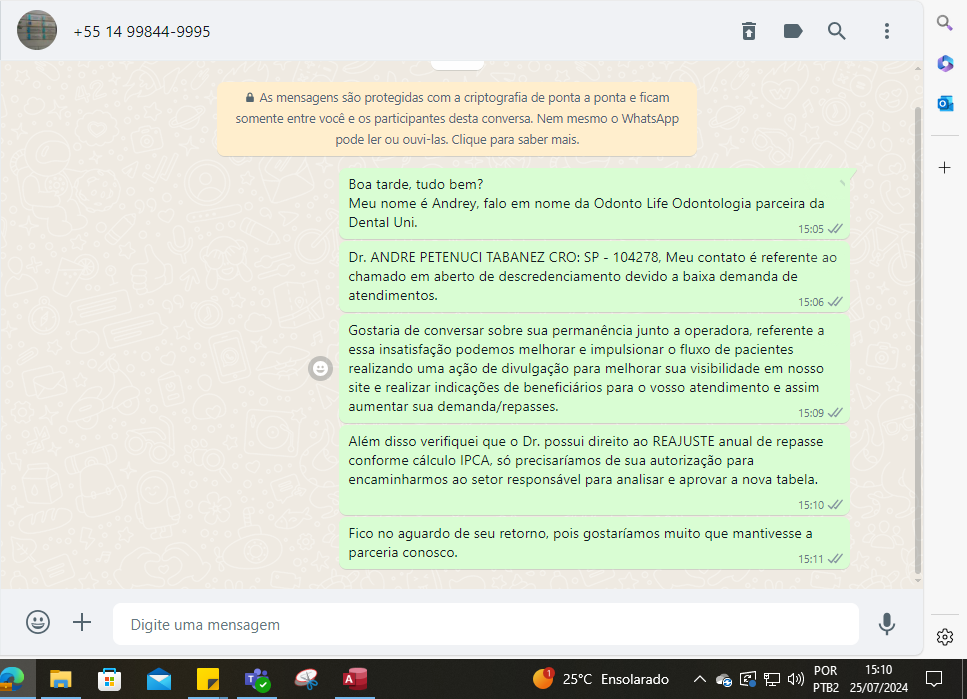The width and height of the screenshot is (967, 699).
Task: Search within this conversation
Action: click(x=836, y=31)
